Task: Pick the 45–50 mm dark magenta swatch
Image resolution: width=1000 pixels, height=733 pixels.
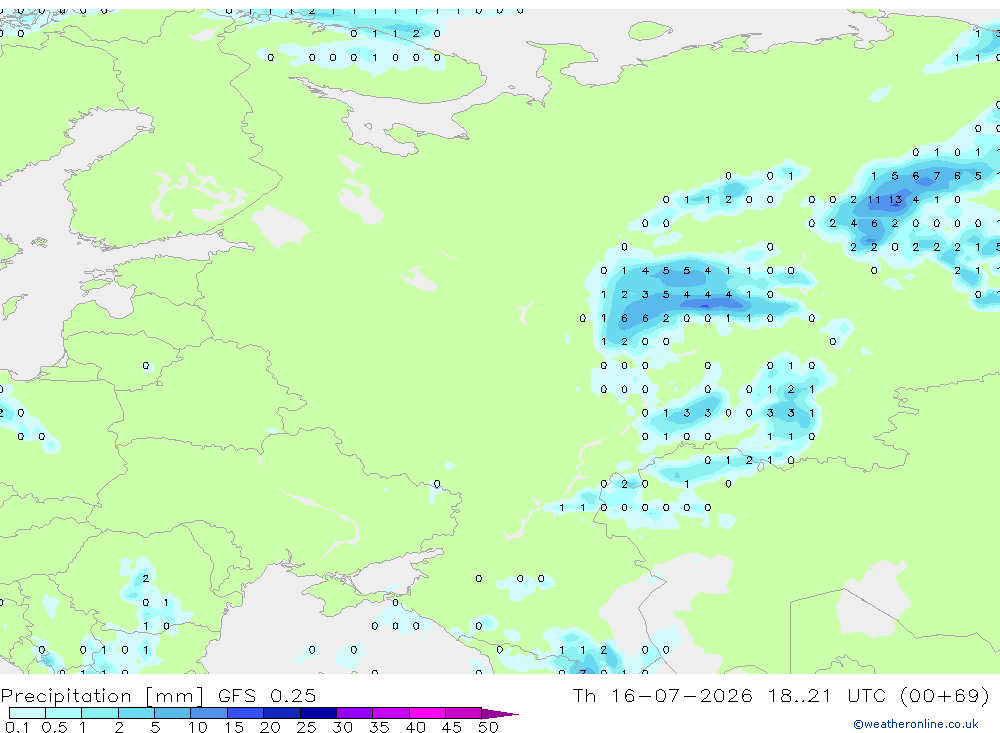Action: coord(464,713)
